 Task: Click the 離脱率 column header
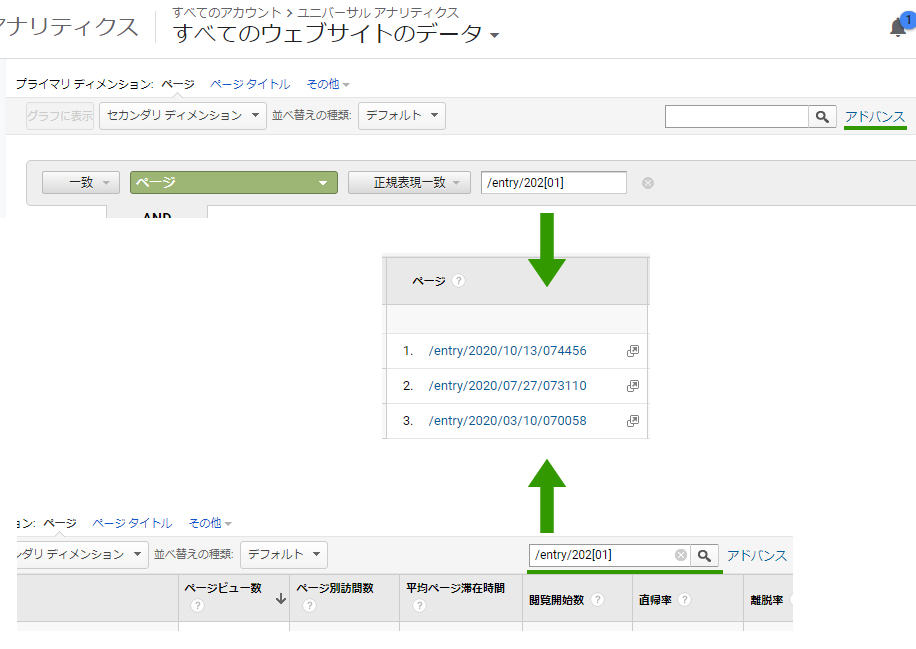coord(766,600)
